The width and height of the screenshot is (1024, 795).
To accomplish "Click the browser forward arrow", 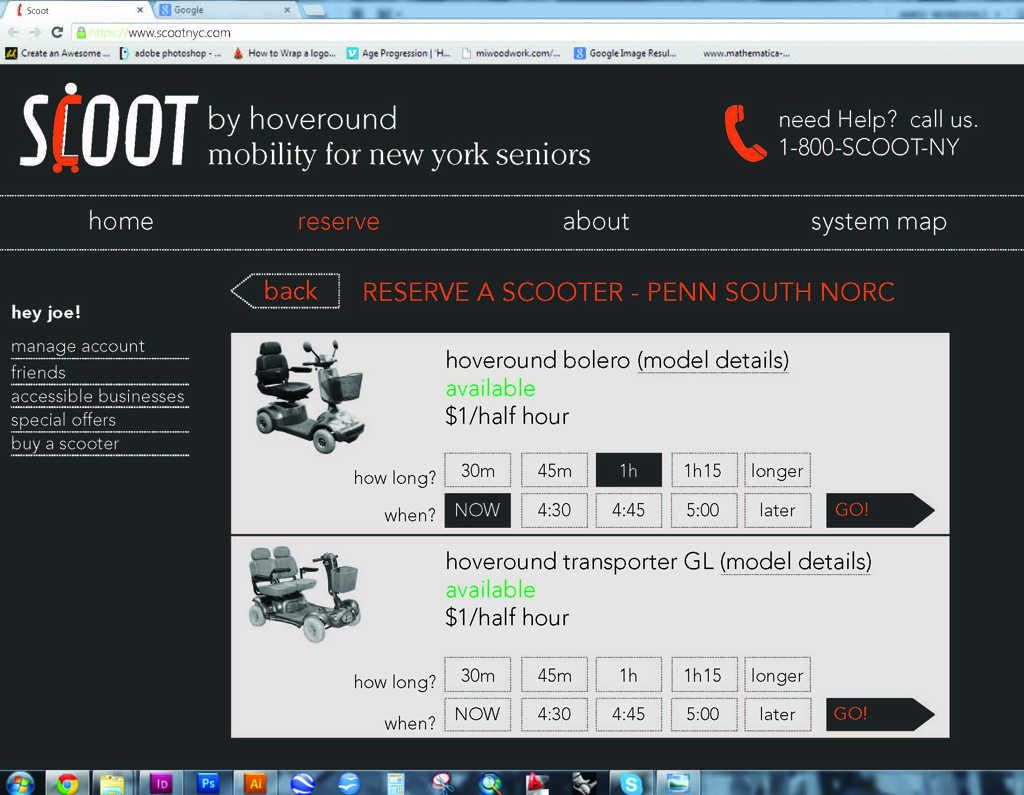I will pyautogui.click(x=35, y=33).
